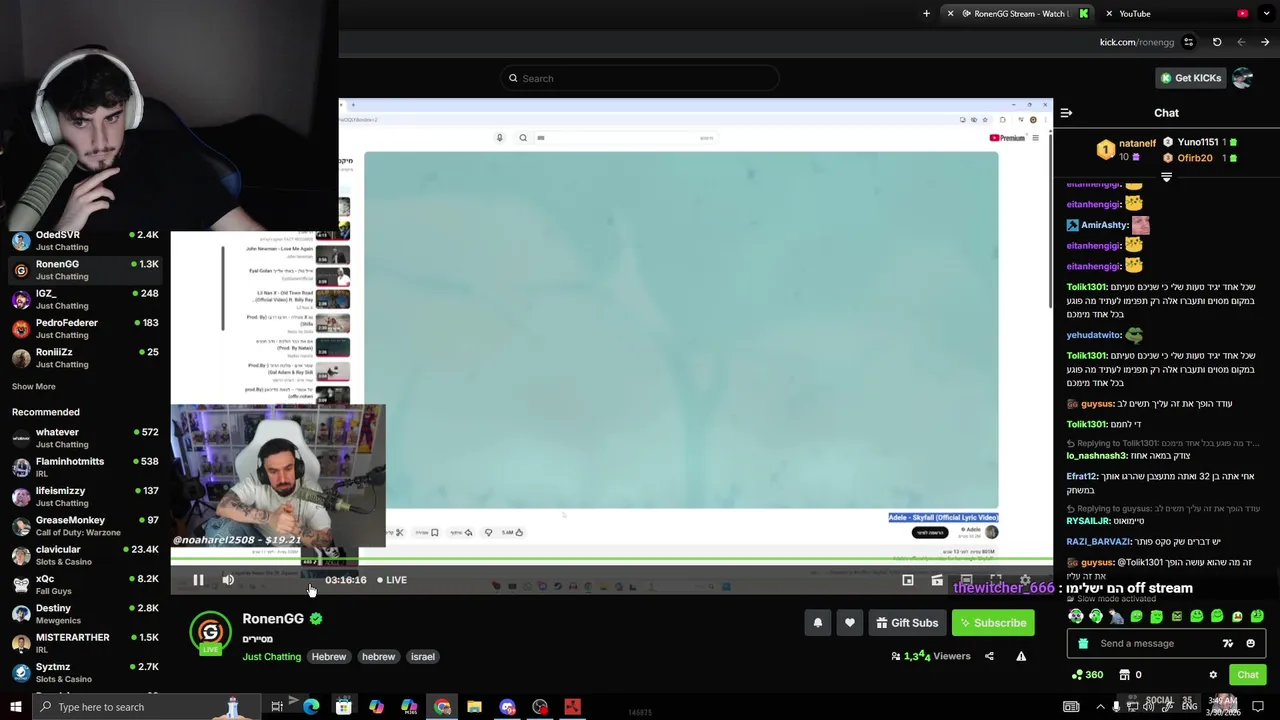Jump to LIVE indicator in player
The height and width of the screenshot is (720, 1280).
pyautogui.click(x=392, y=580)
